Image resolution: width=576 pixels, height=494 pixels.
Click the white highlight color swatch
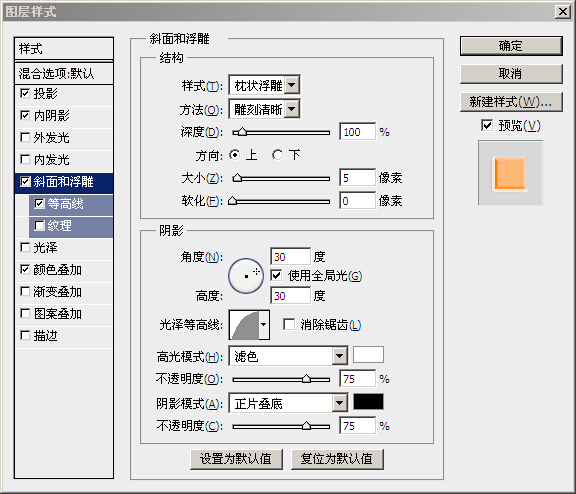pos(368,354)
